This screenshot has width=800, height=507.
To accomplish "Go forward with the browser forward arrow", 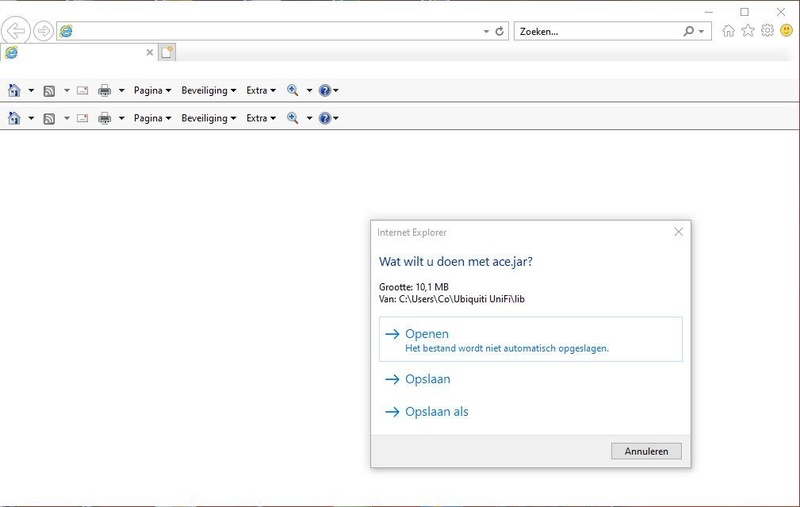I will click(43, 31).
